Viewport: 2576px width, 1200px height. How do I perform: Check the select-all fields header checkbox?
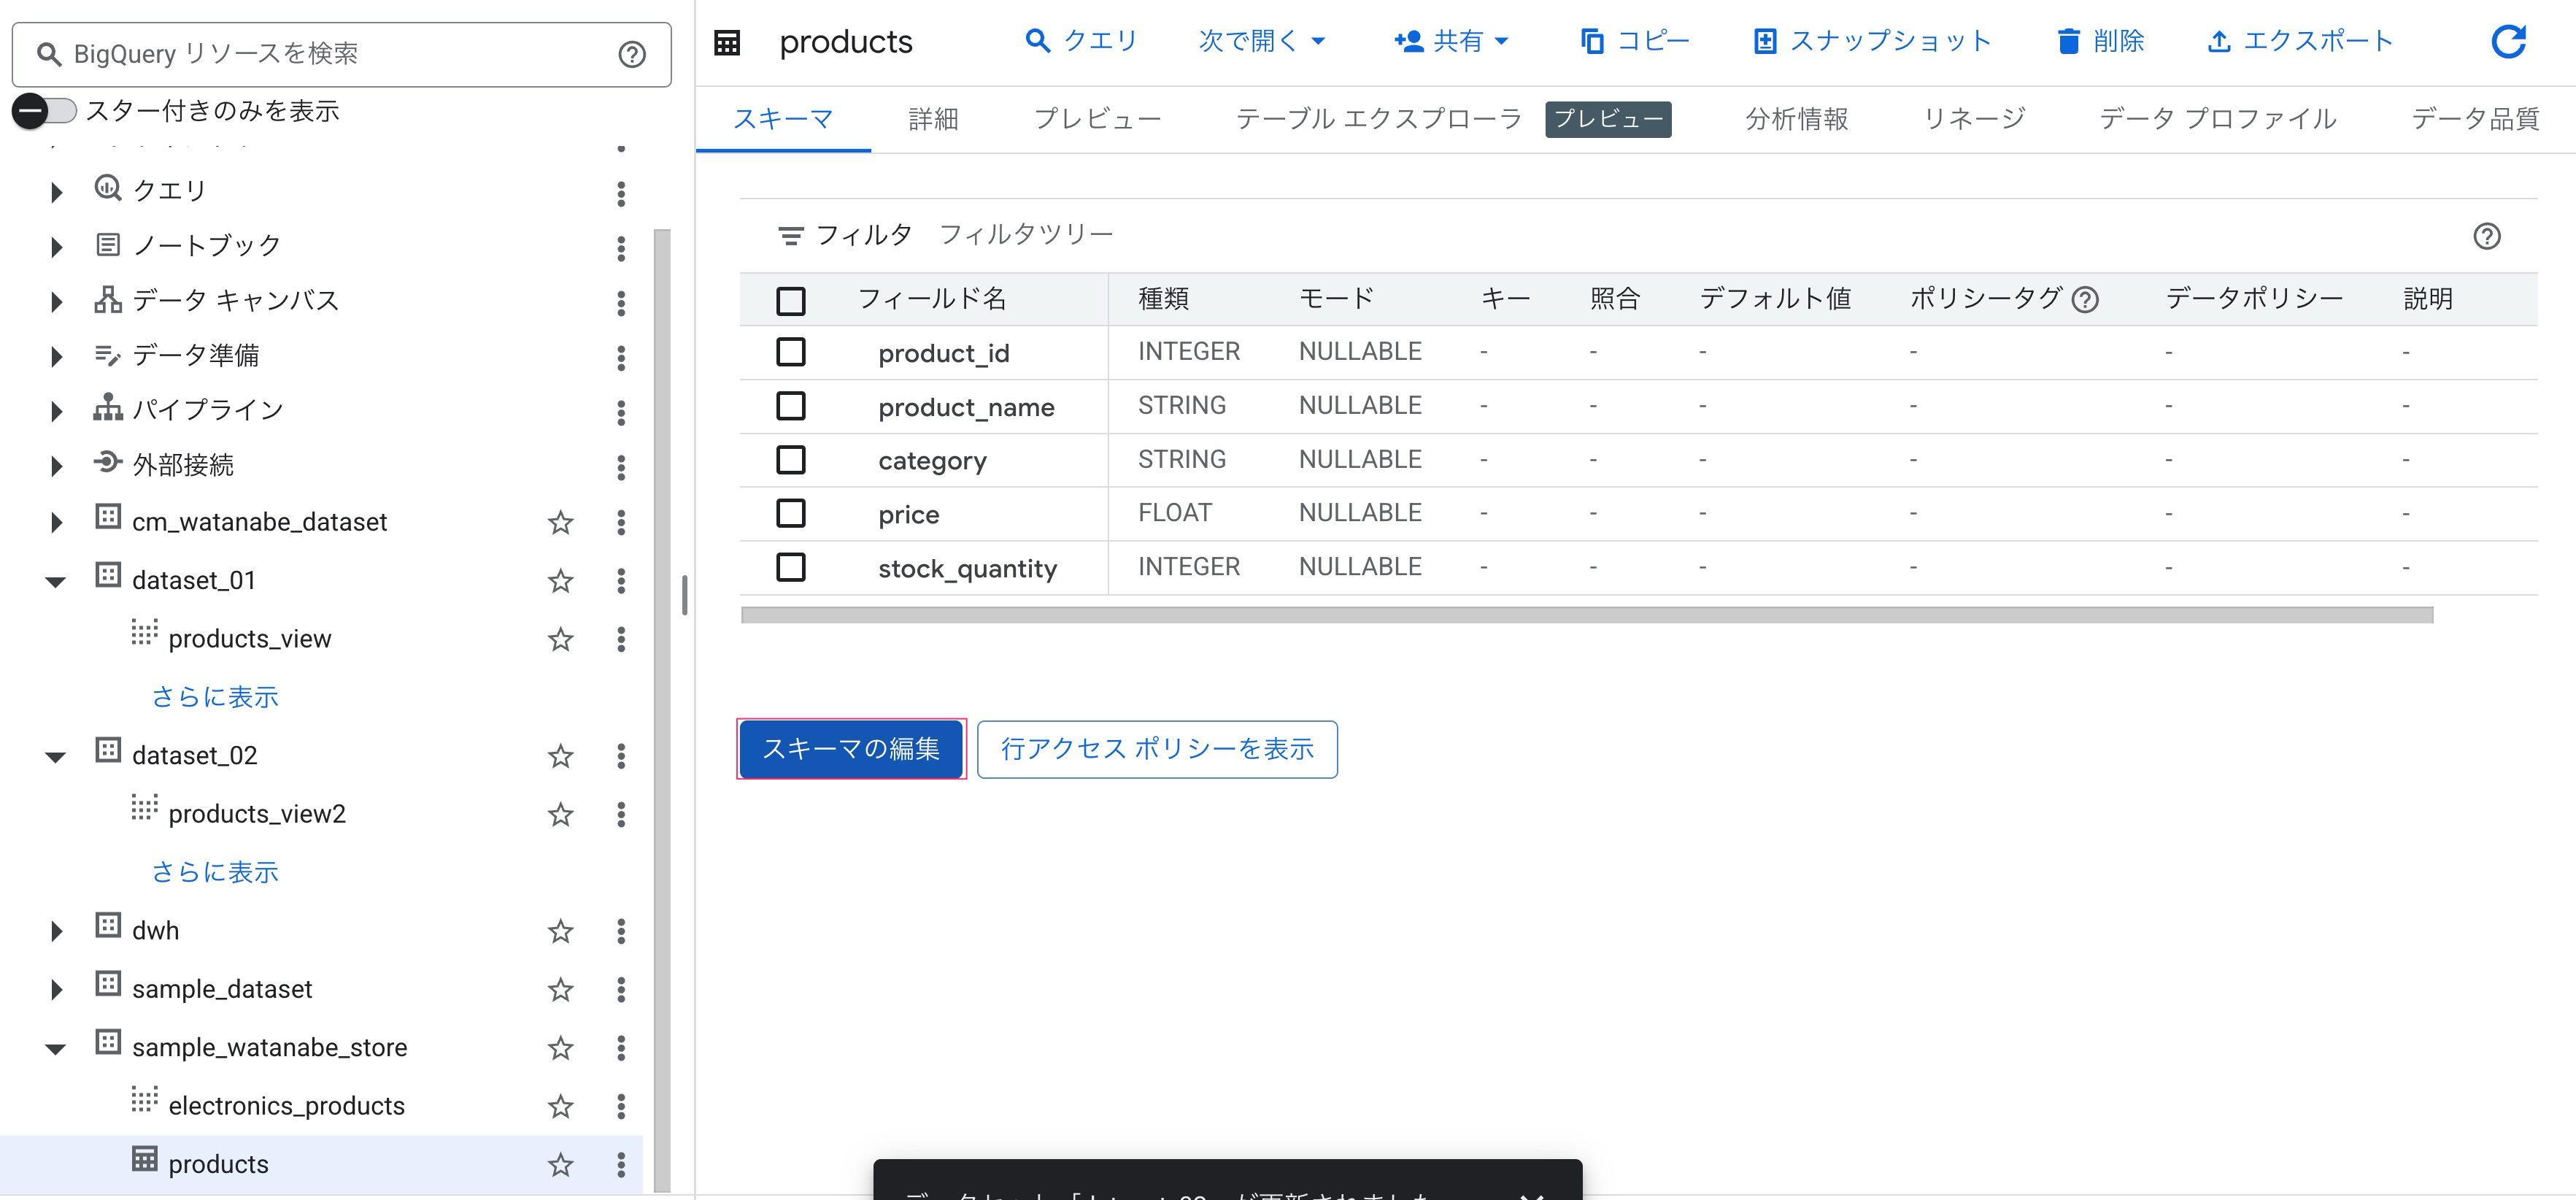pos(790,300)
